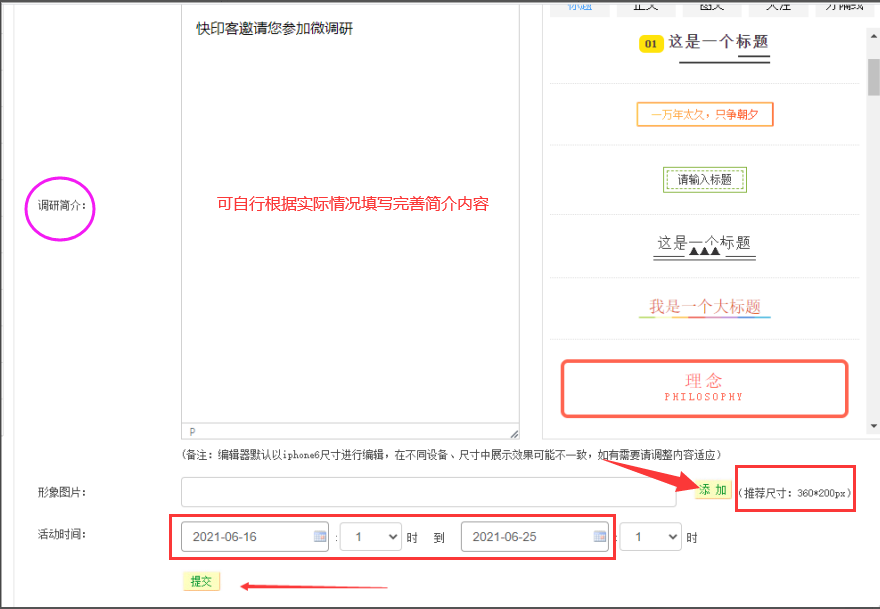The image size is (880, 609).
Task: Expand the start hour dropdown
Action: coord(371,537)
